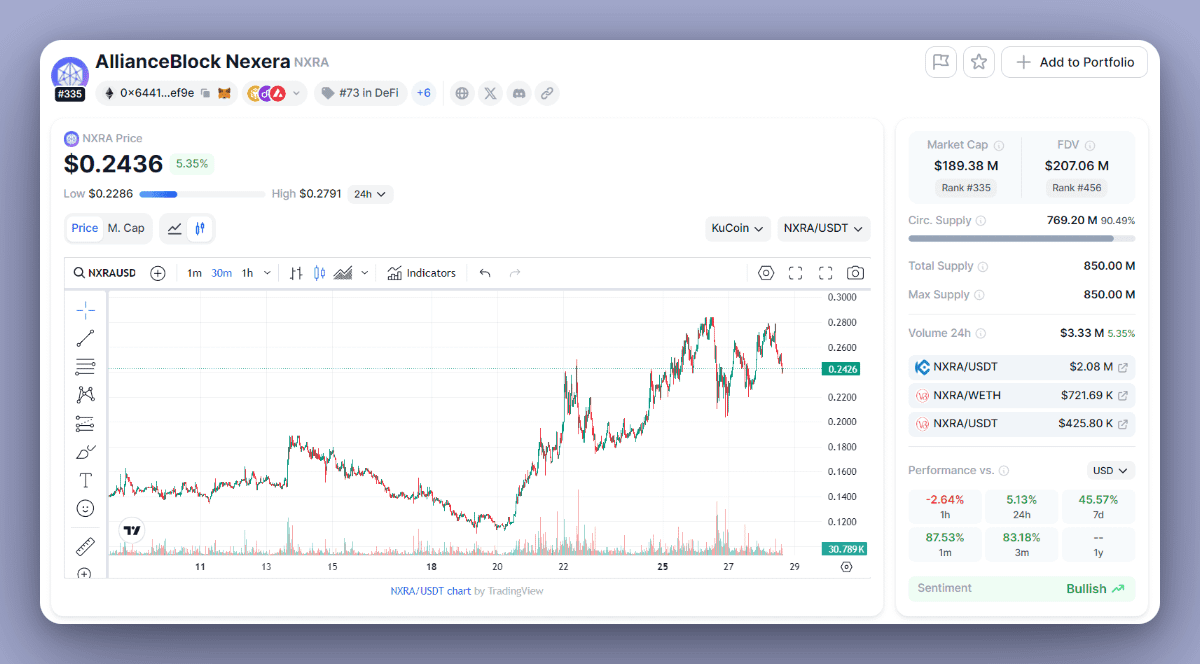This screenshot has height=664, width=1200.
Task: Open the NXRA/USDT chart link
Action: (x=430, y=591)
